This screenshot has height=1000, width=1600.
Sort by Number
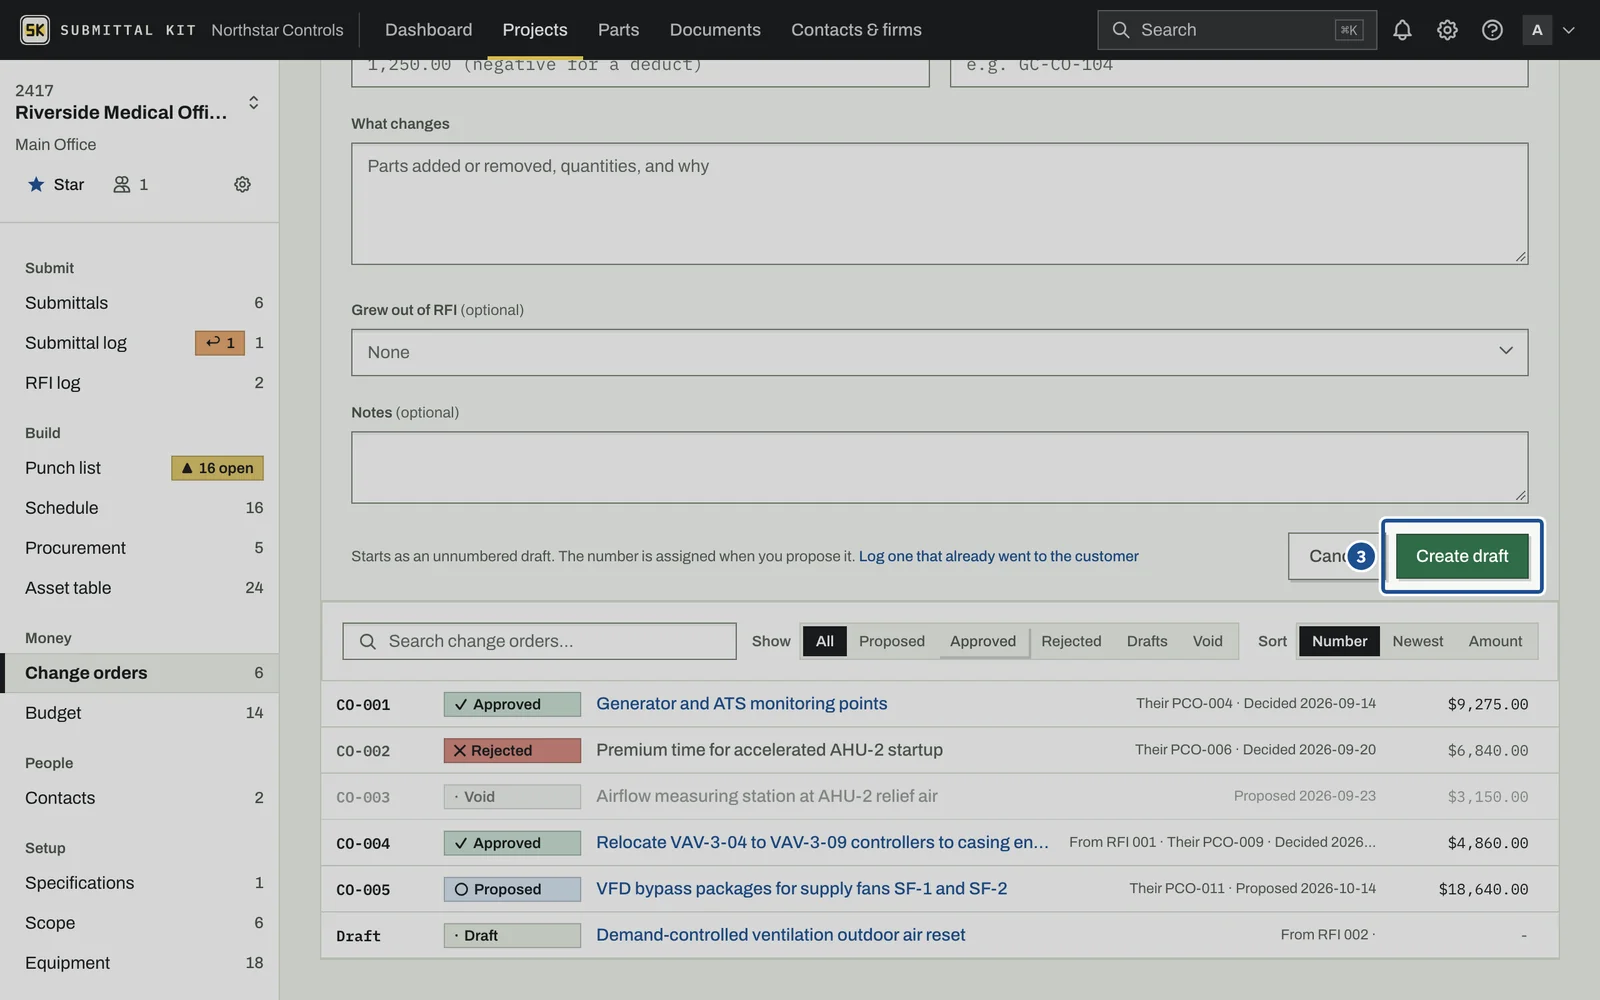tap(1339, 641)
